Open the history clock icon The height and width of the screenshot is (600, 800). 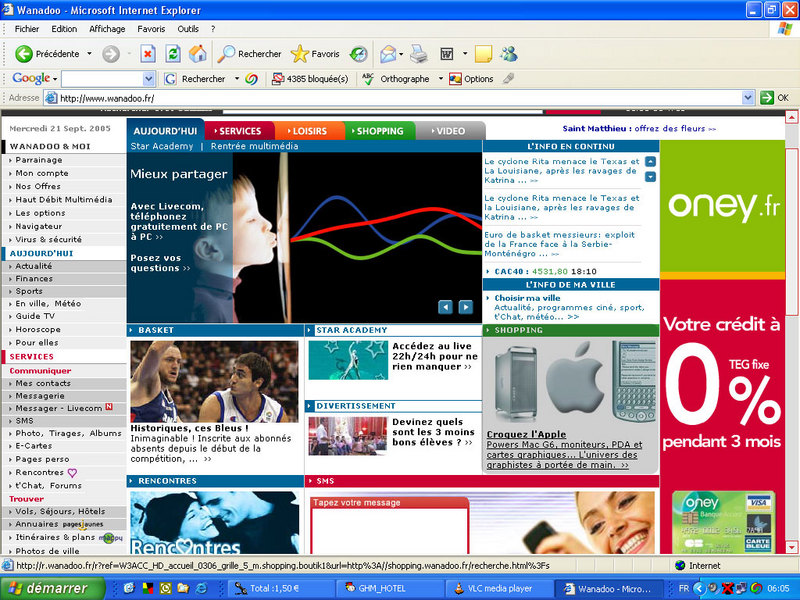[x=359, y=54]
